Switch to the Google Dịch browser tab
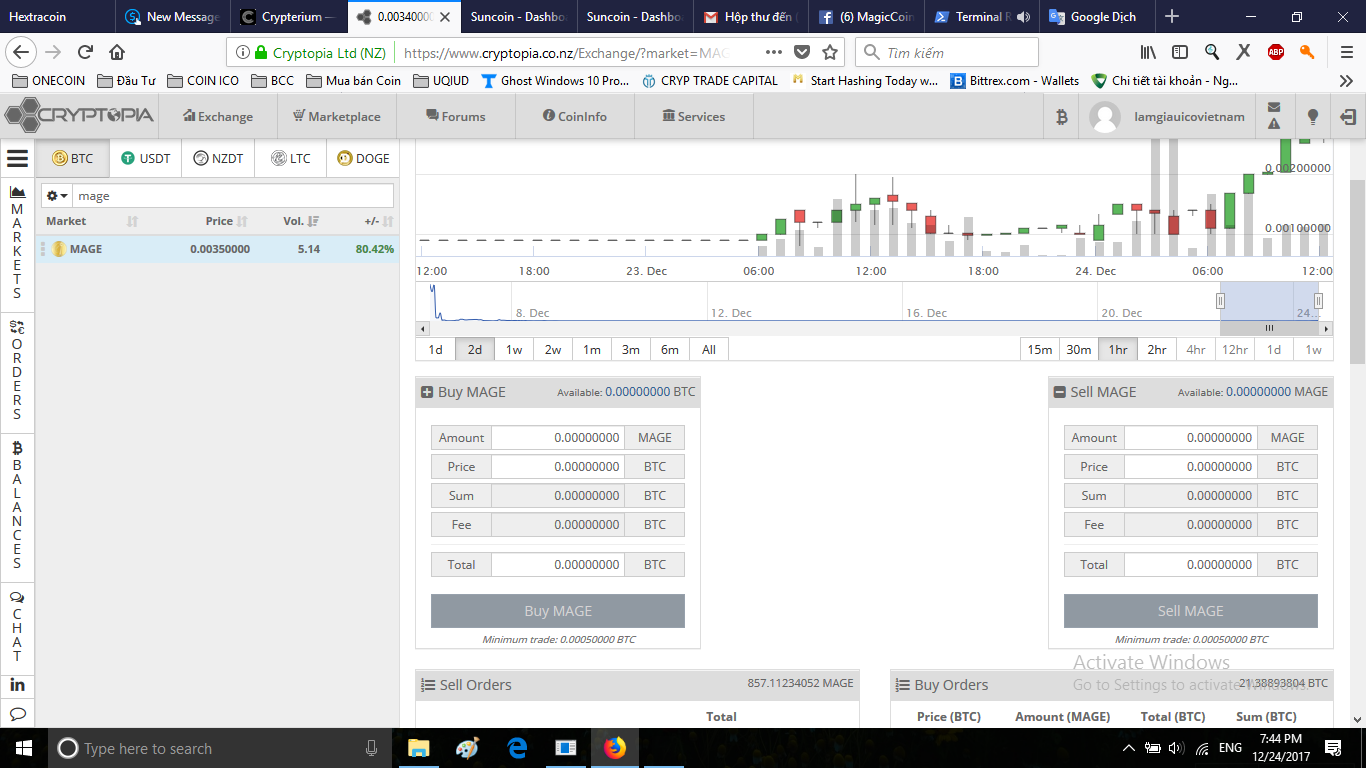 pyautogui.click(x=1098, y=17)
